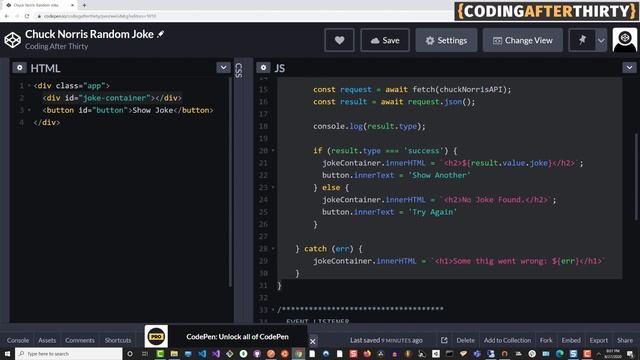The height and width of the screenshot is (360, 640).
Task: Open Embed options
Action: coord(571,340)
